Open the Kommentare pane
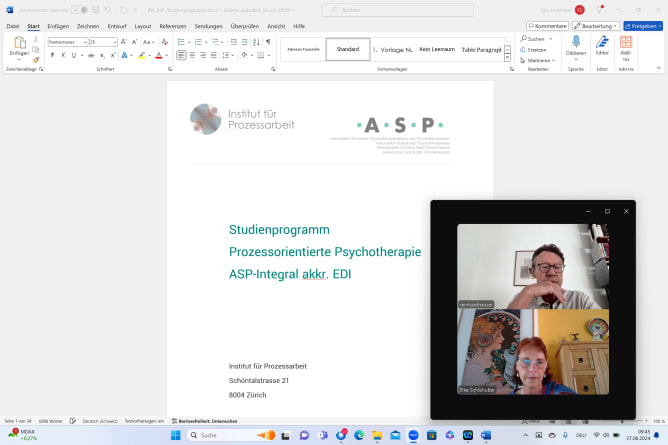Image resolution: width=668 pixels, height=445 pixels. 547,26
